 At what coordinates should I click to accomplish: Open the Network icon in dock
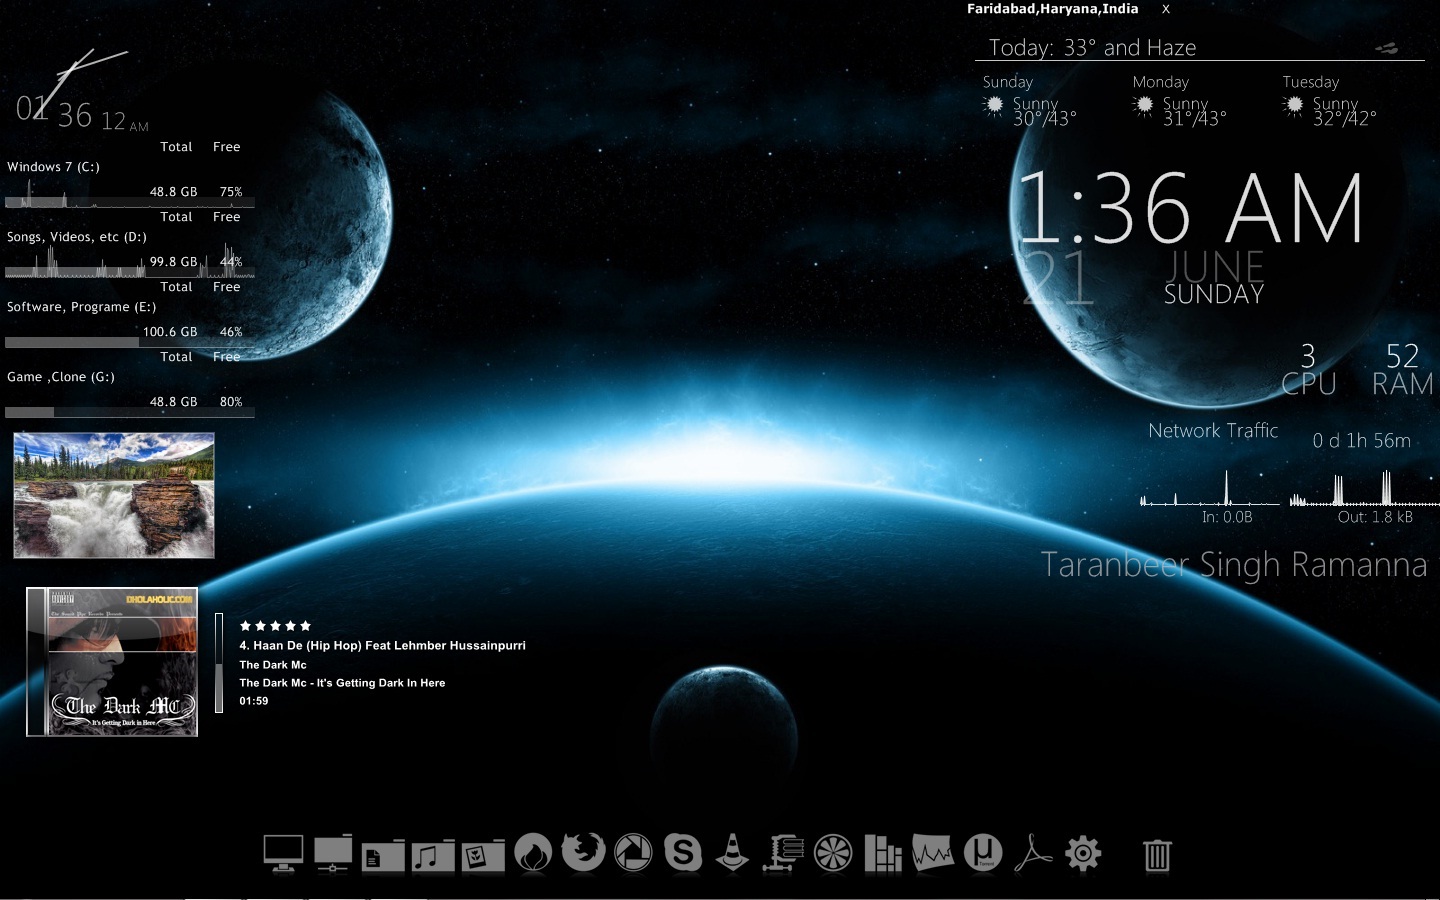(x=333, y=854)
